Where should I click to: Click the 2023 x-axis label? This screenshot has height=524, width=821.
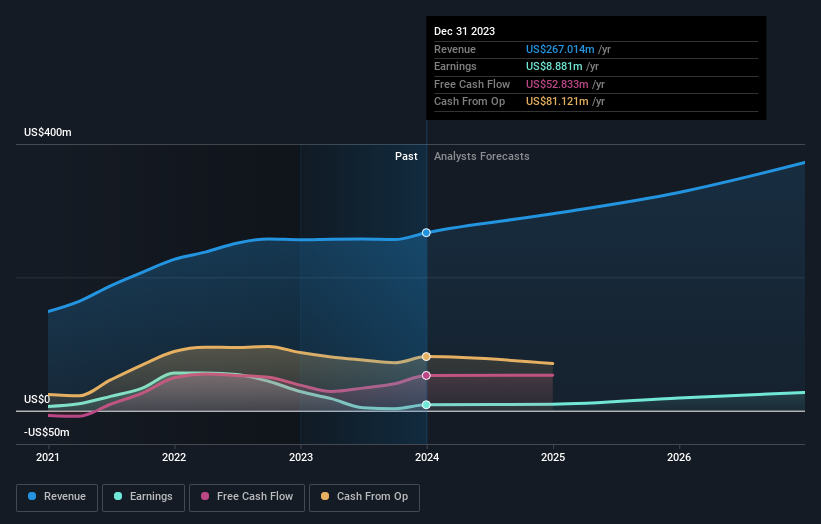[x=301, y=457]
